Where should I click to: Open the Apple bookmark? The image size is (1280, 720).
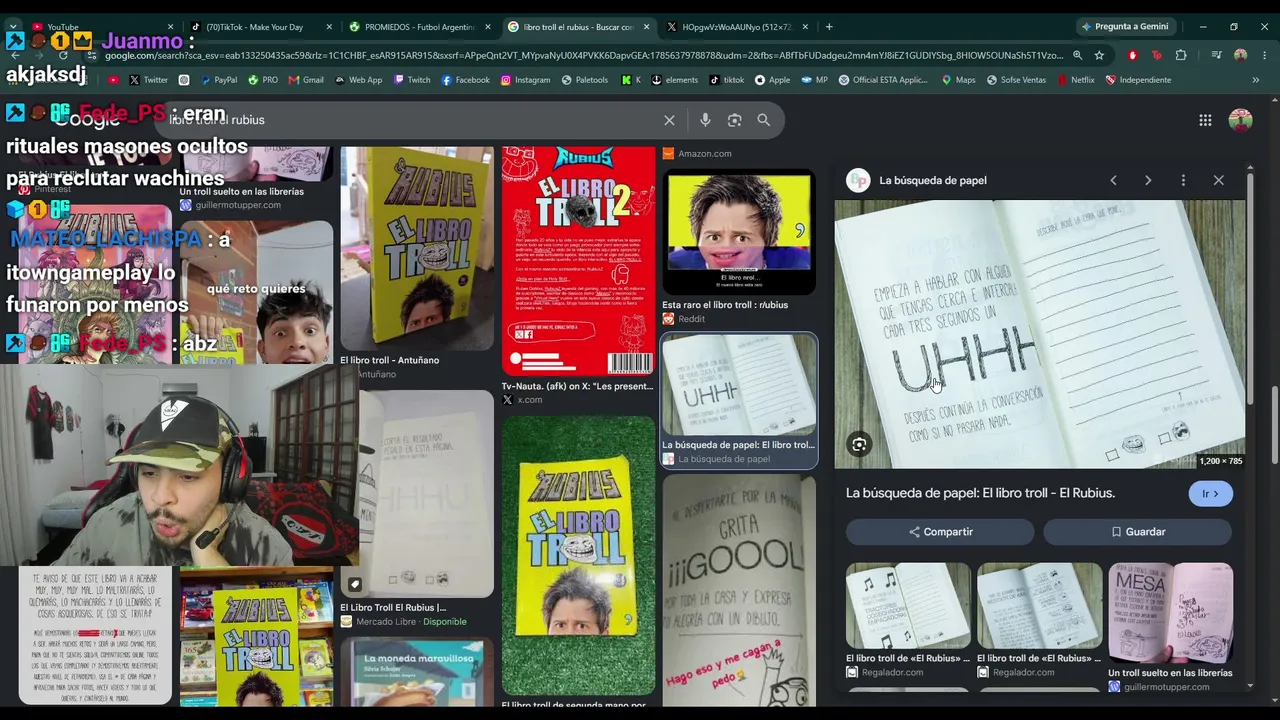coord(772,80)
